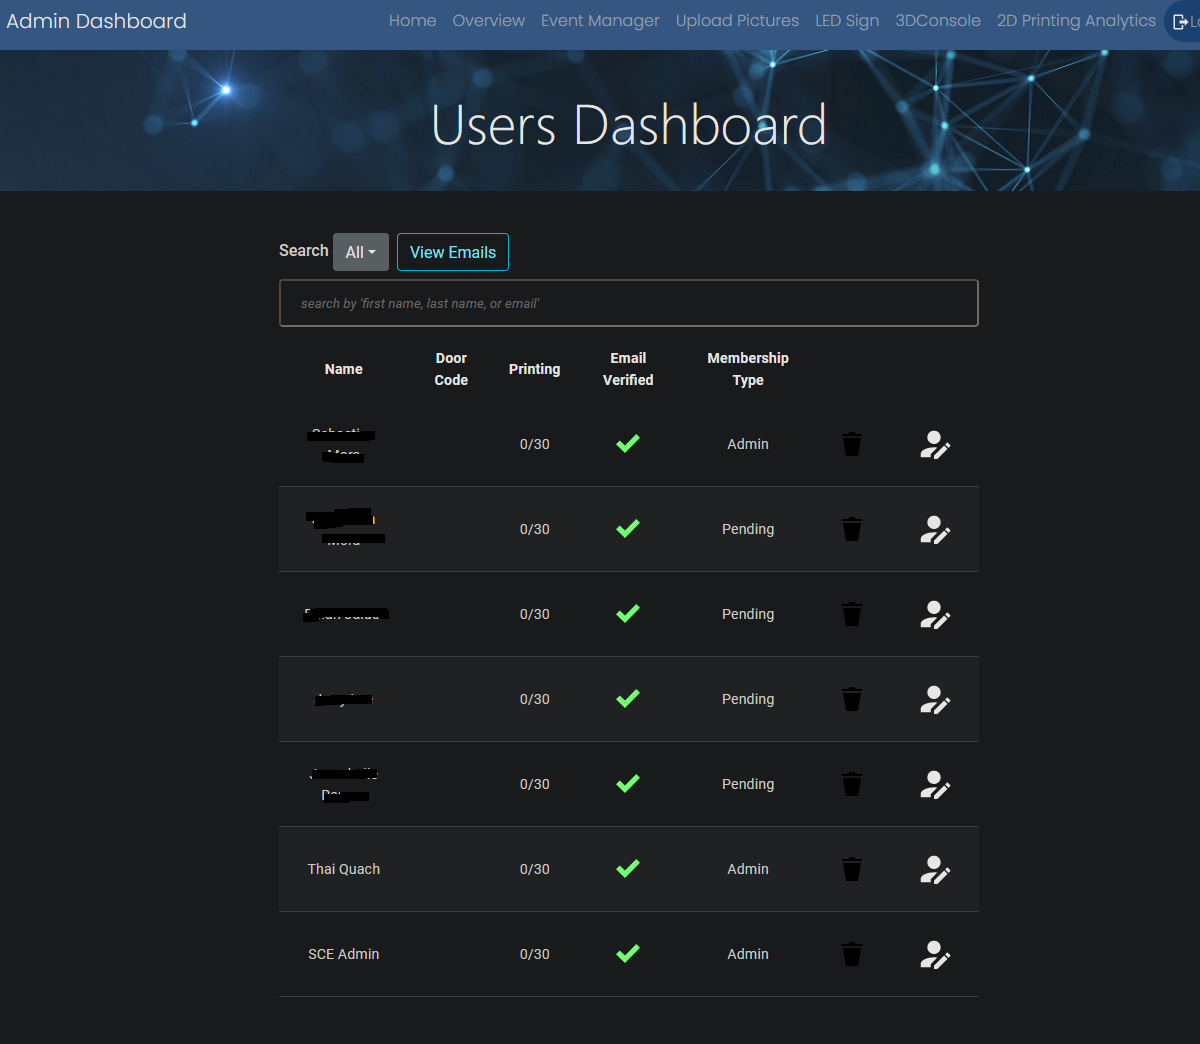Open 2D Printing Analytics page
The image size is (1200, 1044).
(x=1076, y=21)
